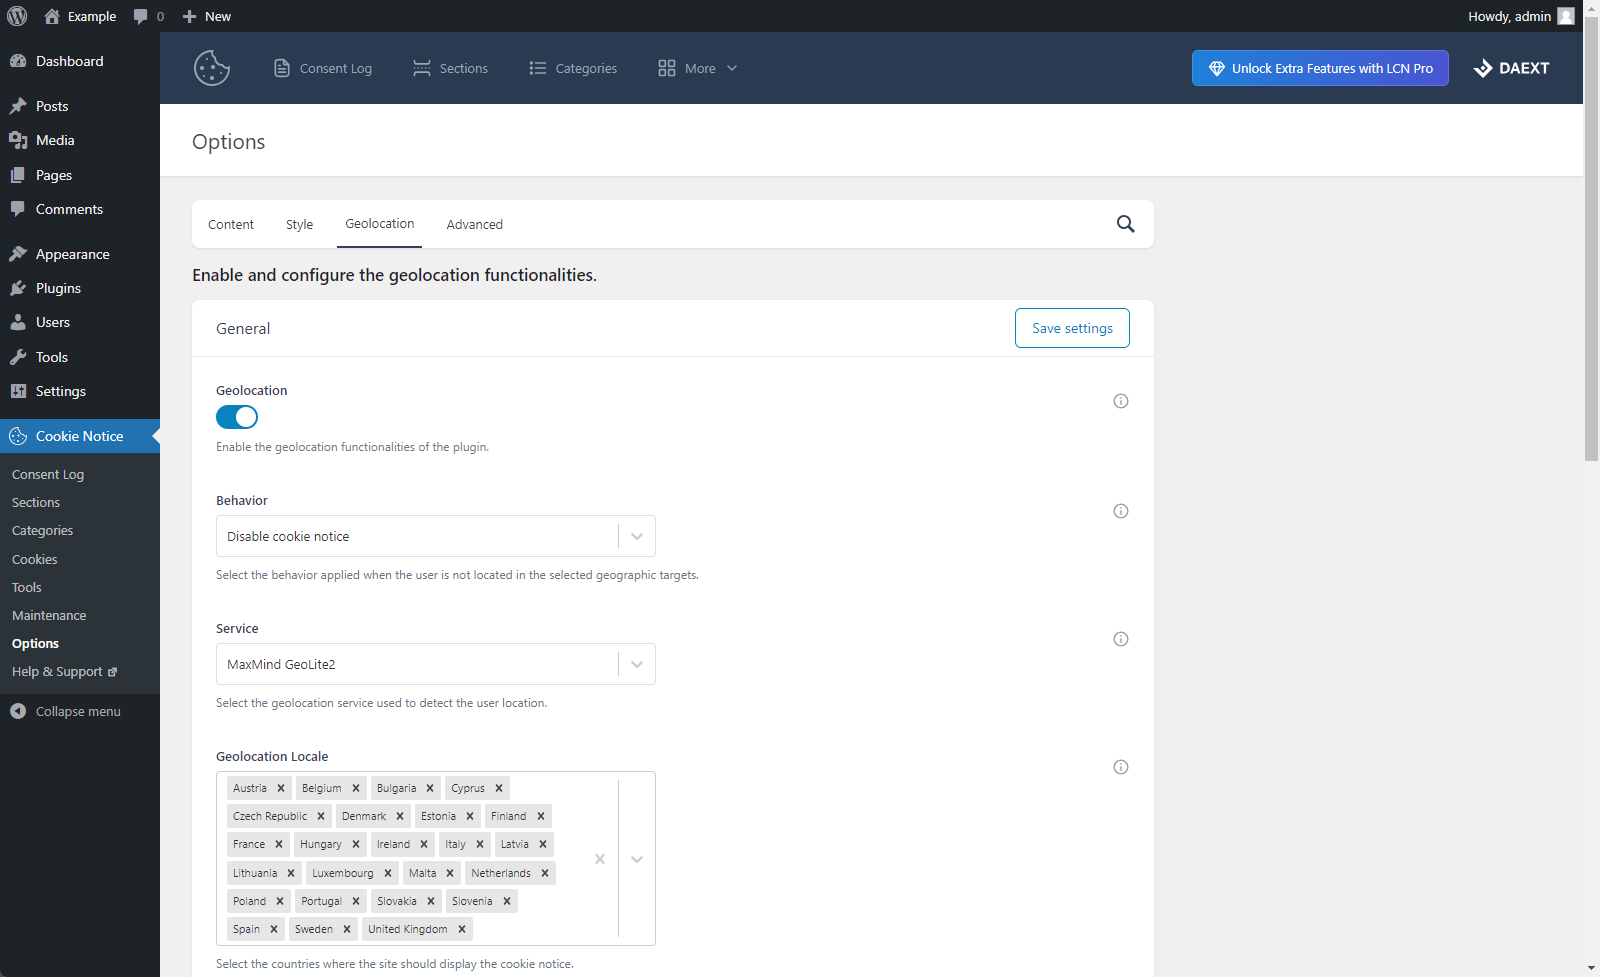Switch to the Style tab
Viewport: 1600px width, 977px height.
(x=299, y=224)
